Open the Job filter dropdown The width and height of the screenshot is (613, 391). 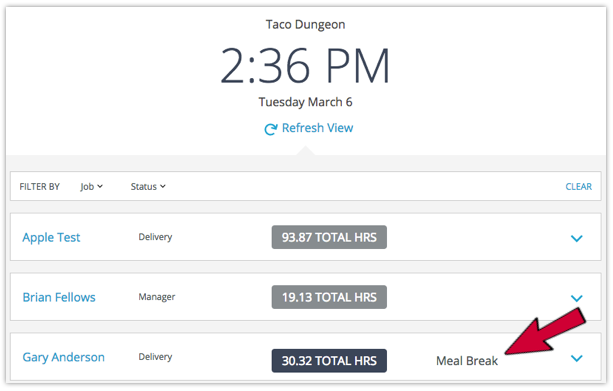pos(91,187)
